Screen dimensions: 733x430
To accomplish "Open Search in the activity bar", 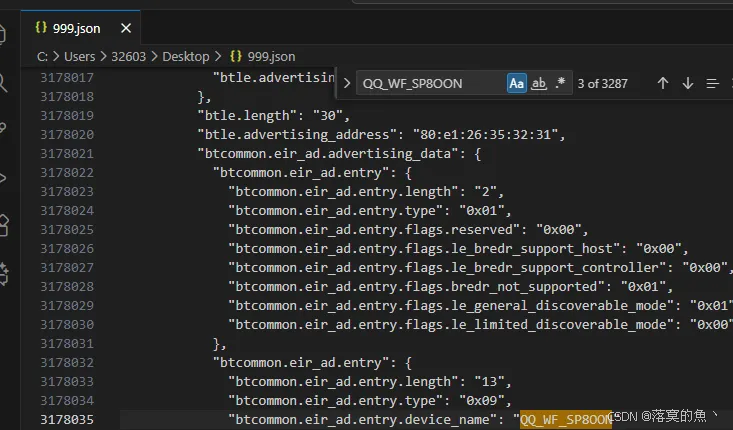I will tap(3, 83).
